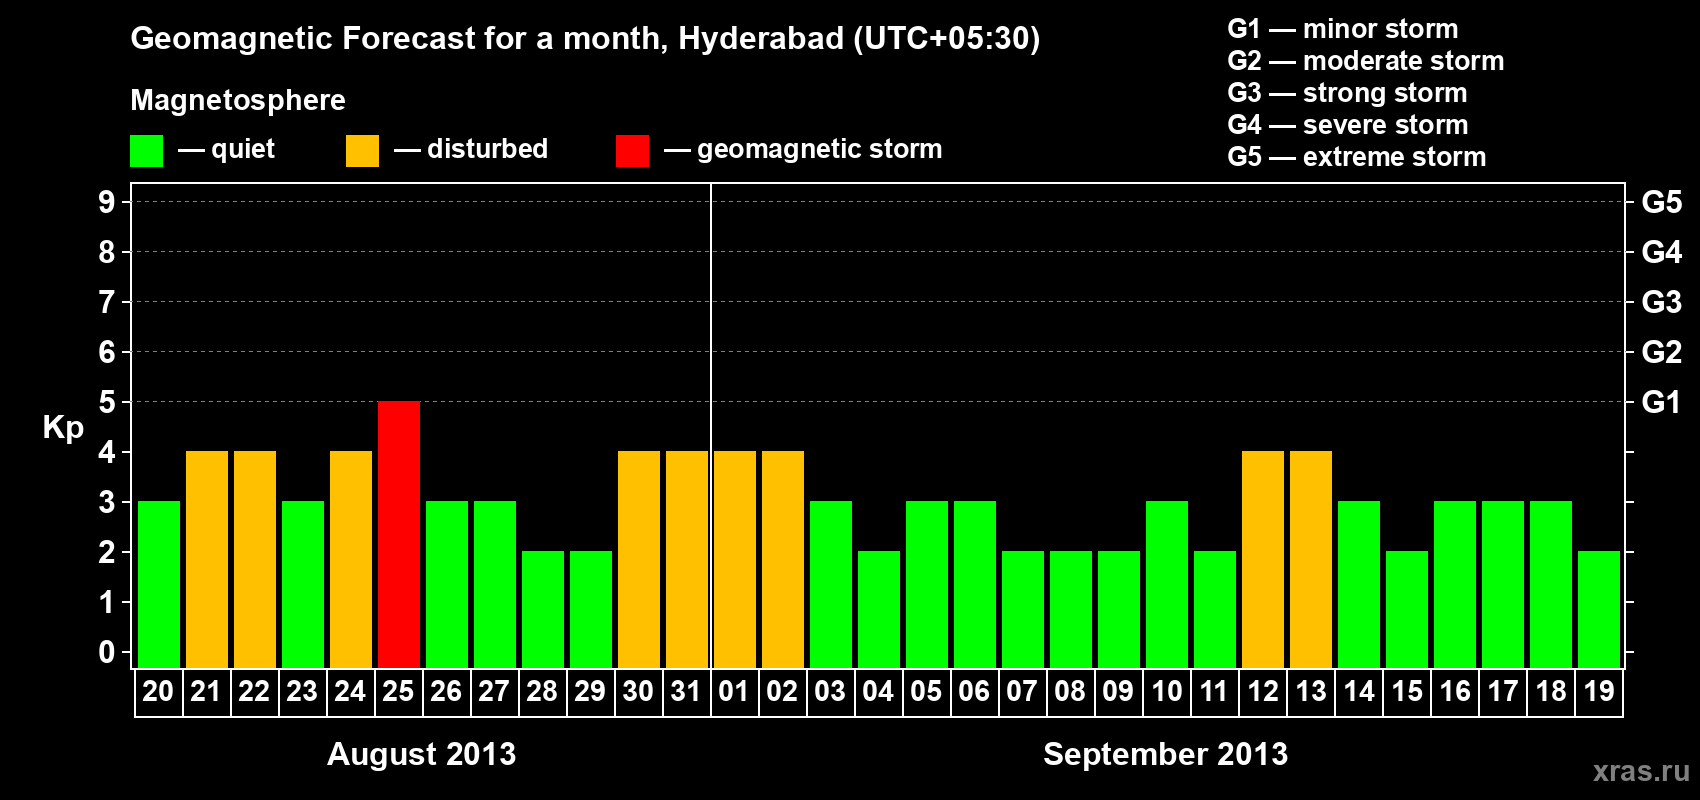Select the green bar for August 20
This screenshot has width=1700, height=800.
(x=159, y=585)
